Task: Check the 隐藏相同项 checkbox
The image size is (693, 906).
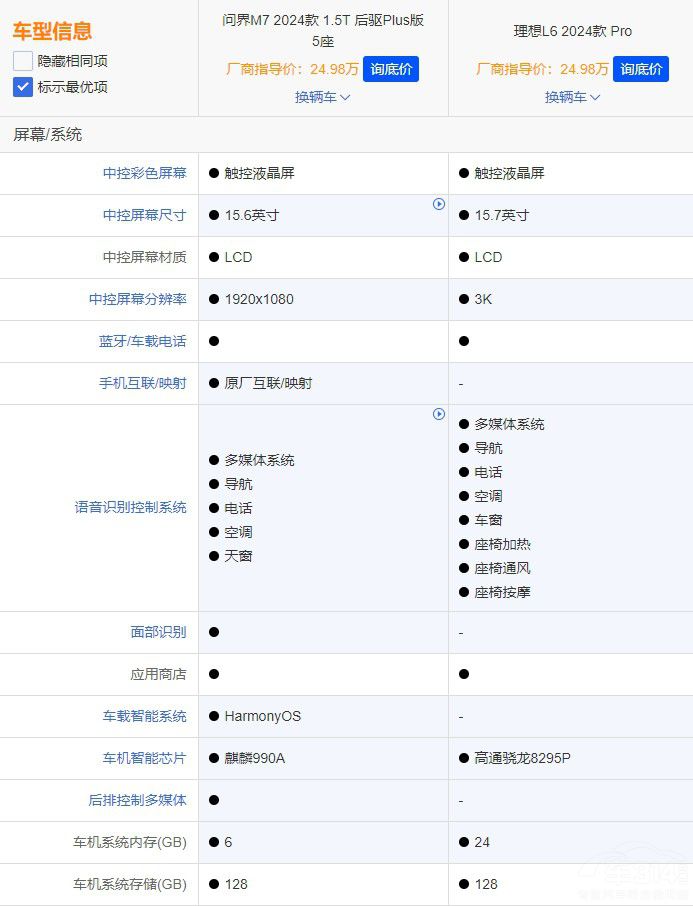Action: tap(23, 61)
